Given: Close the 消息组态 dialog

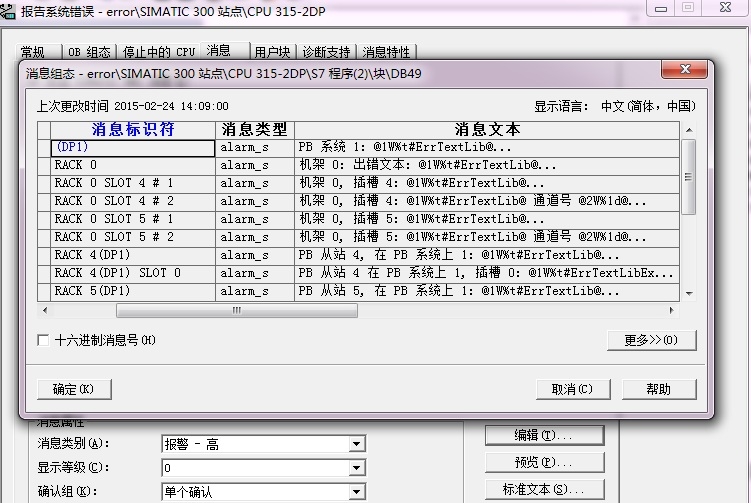Looking at the screenshot, I should click(x=684, y=70).
